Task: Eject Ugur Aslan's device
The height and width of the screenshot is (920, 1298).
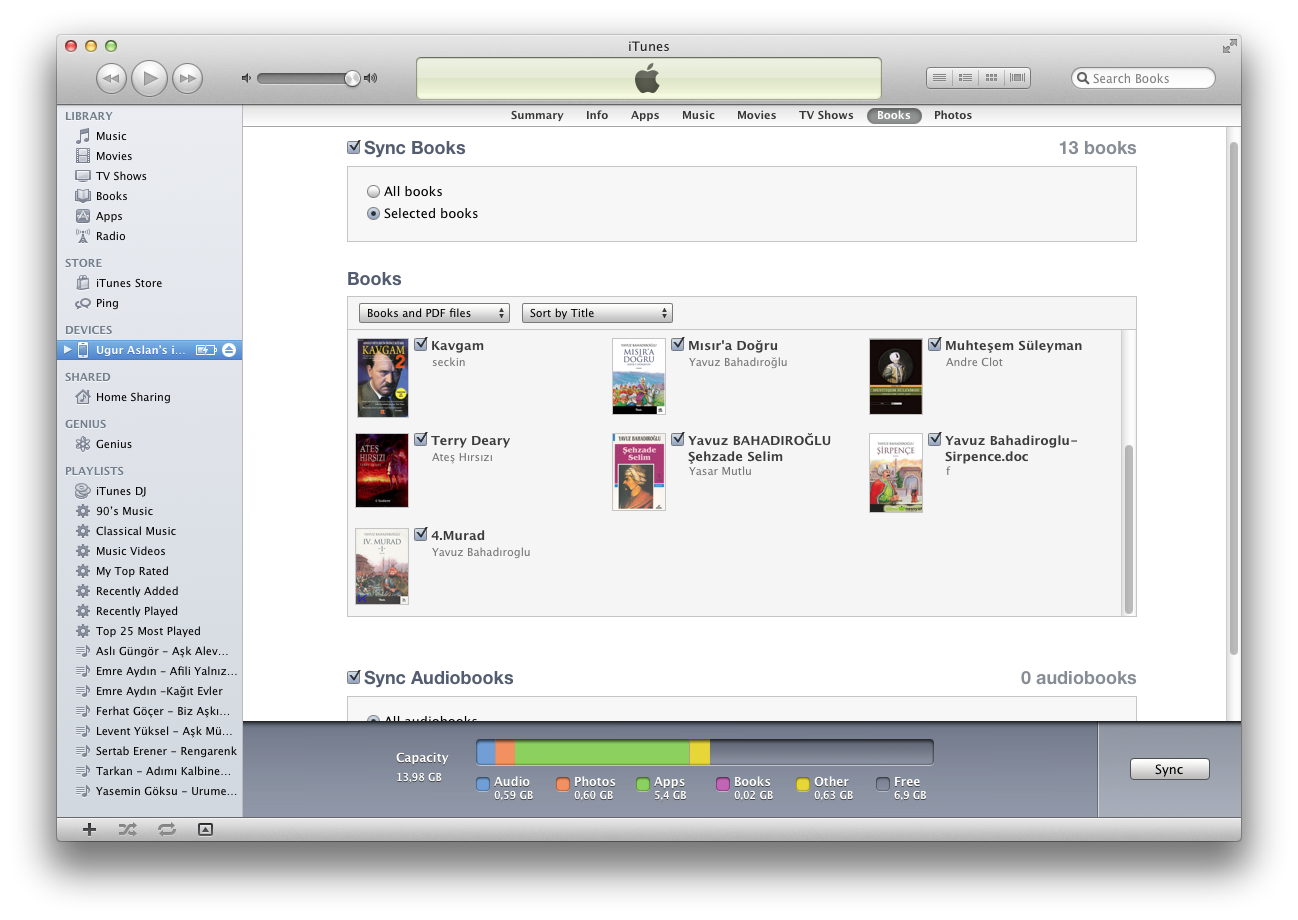Action: 229,350
